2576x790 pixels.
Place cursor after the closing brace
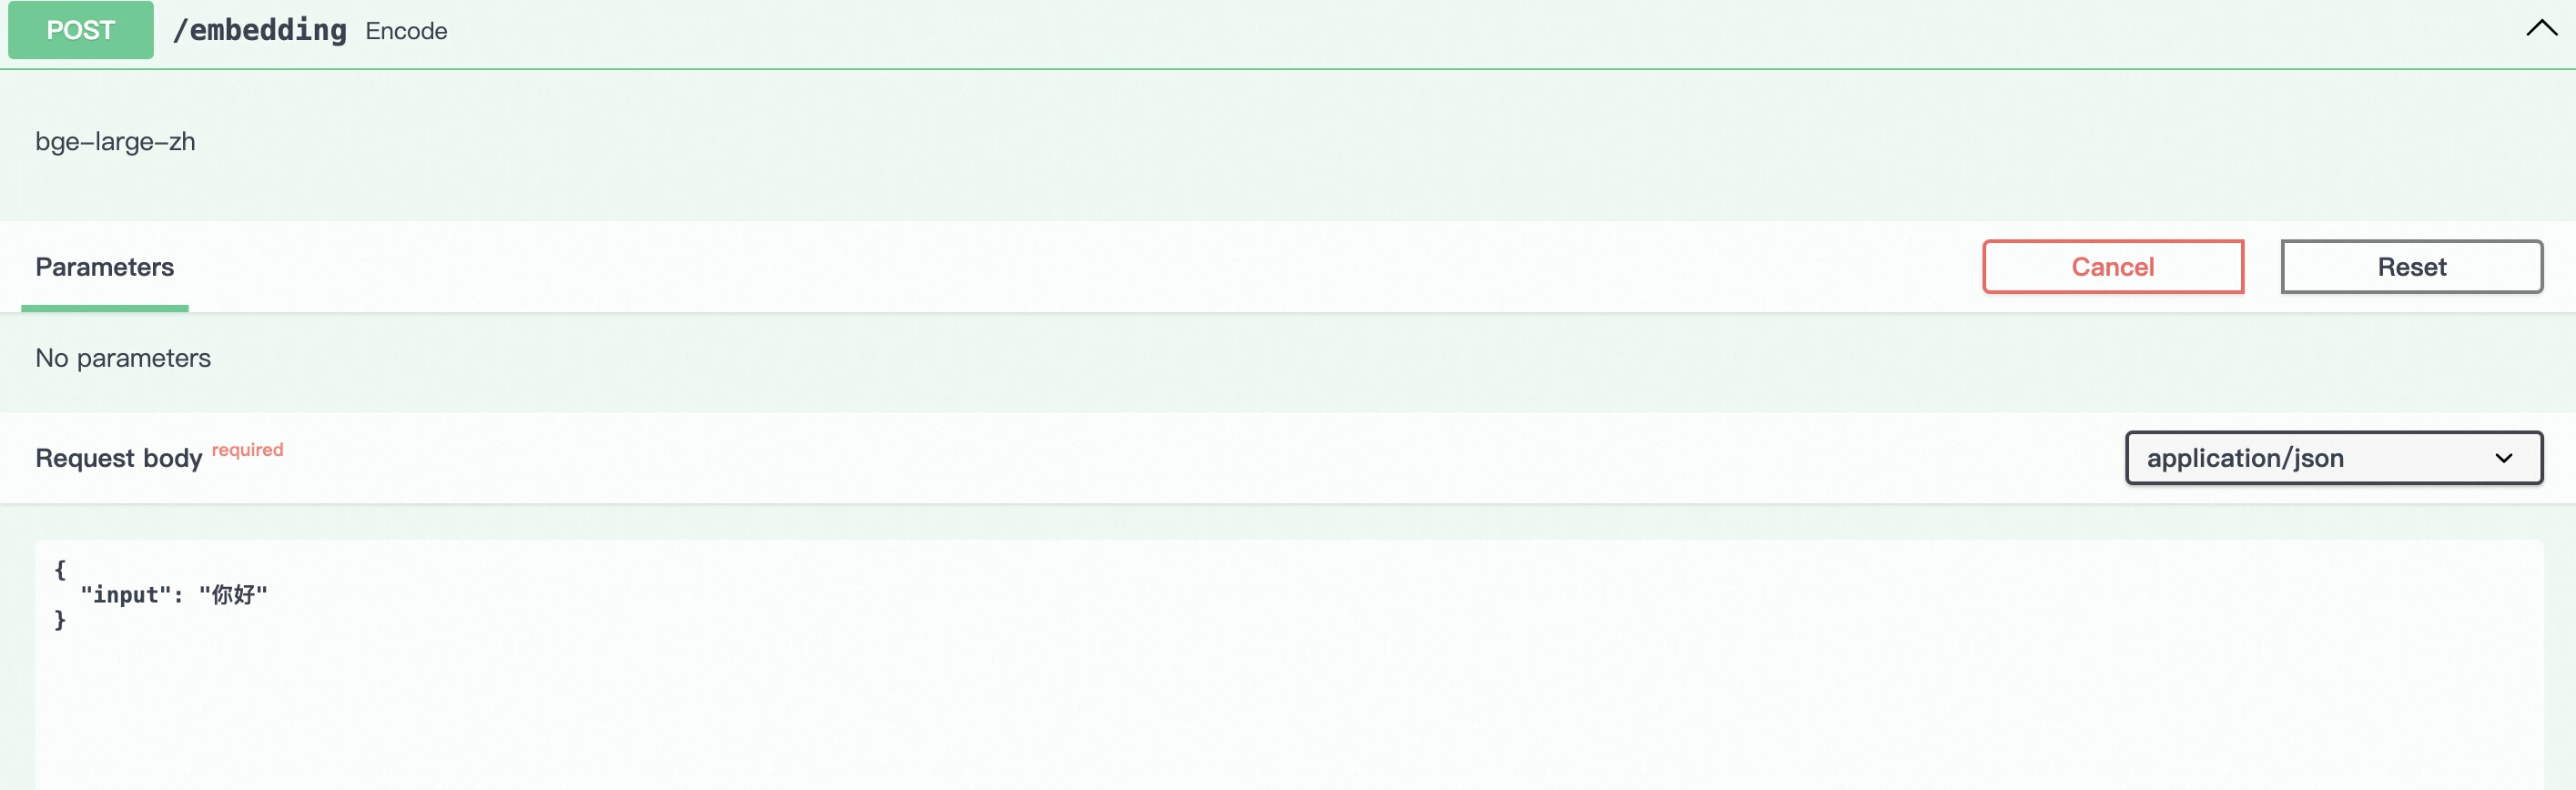tap(68, 620)
